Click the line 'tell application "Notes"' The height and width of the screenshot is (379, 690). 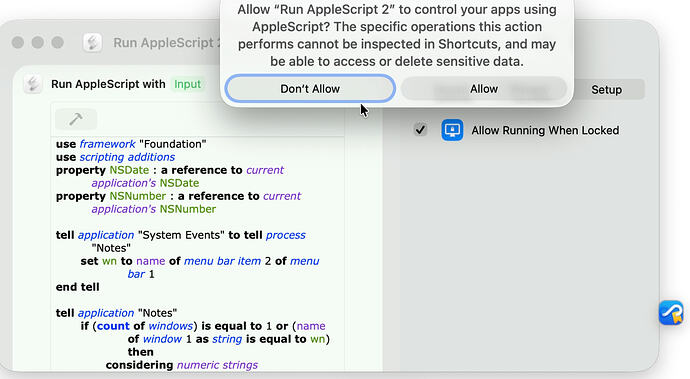pos(116,313)
